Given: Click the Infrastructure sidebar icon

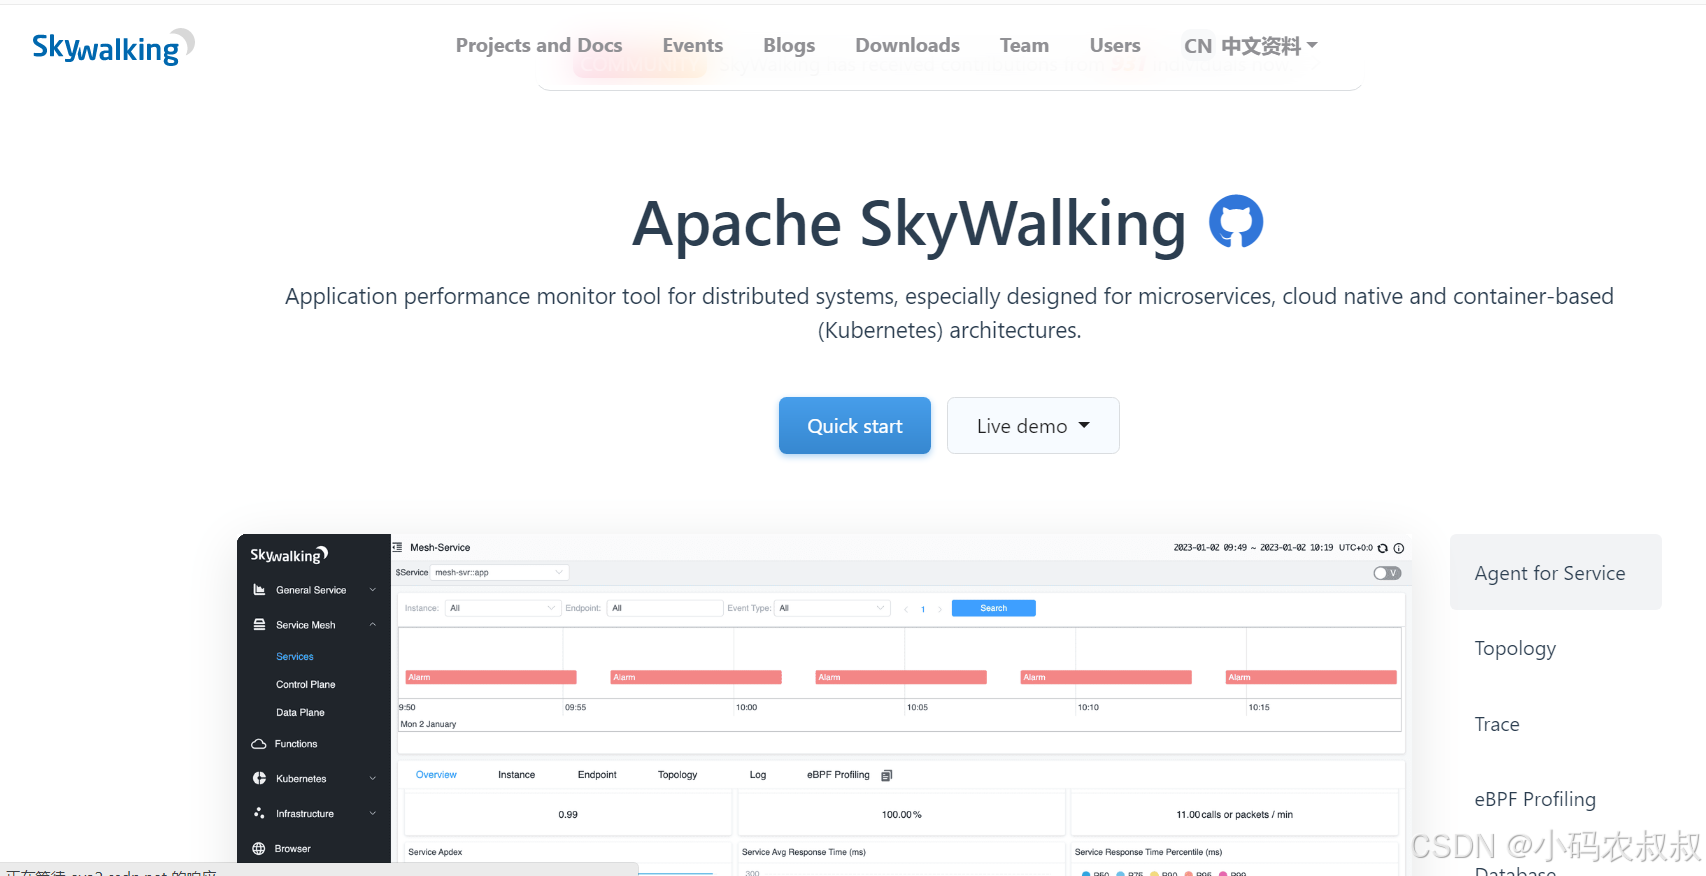Looking at the screenshot, I should [x=259, y=814].
